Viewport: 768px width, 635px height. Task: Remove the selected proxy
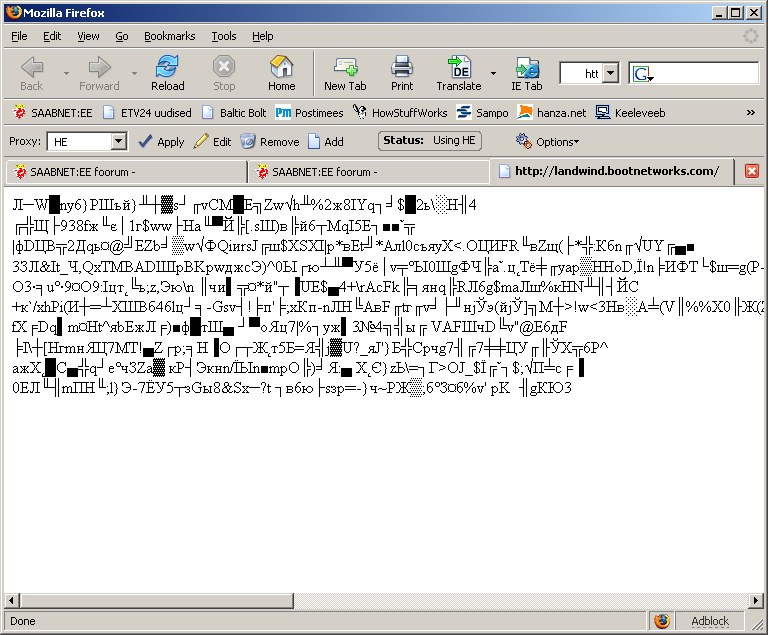click(x=269, y=142)
